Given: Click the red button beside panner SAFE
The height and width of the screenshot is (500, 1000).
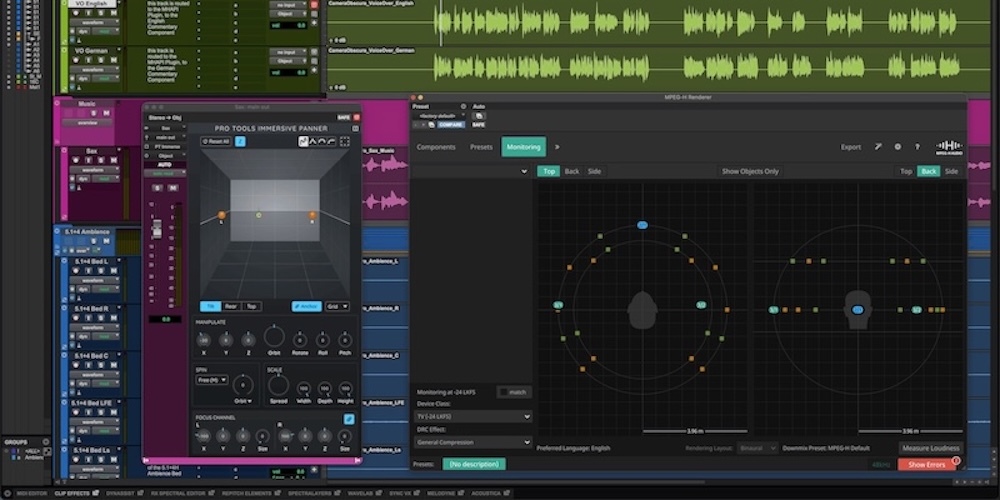Looking at the screenshot, I should 357,117.
